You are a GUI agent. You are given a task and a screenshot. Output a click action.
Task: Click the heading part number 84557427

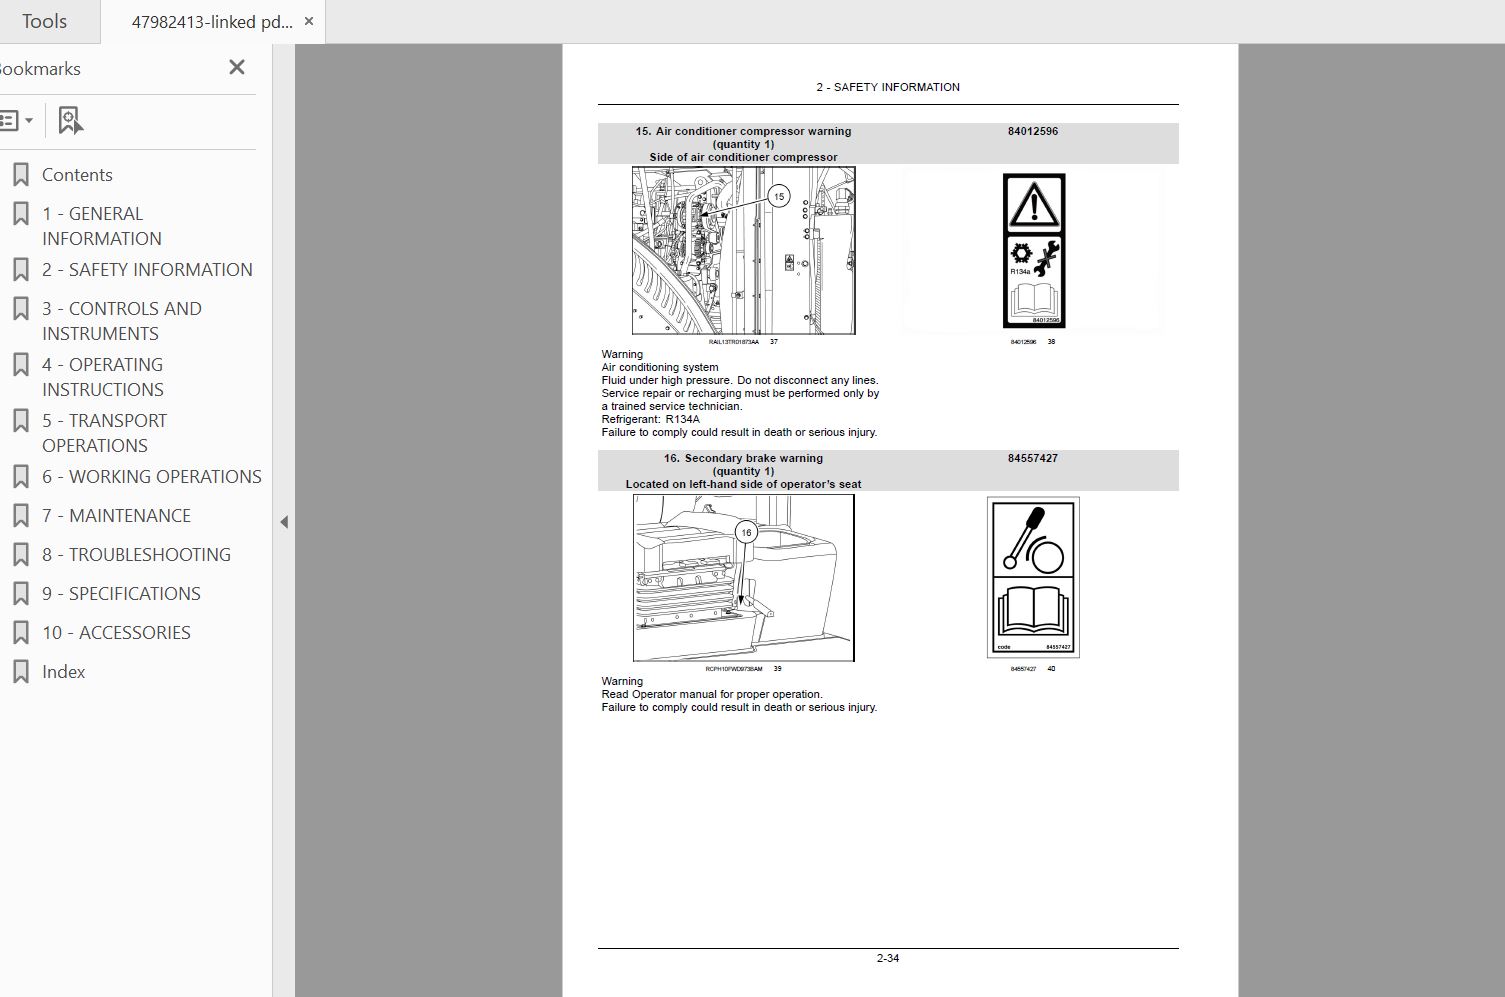click(x=1033, y=458)
